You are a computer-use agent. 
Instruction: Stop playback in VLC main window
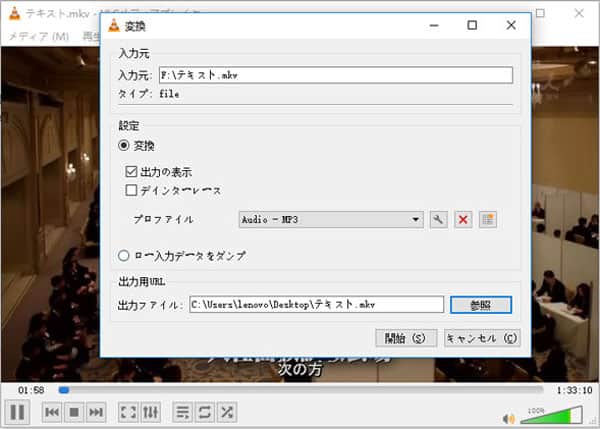coord(74,412)
